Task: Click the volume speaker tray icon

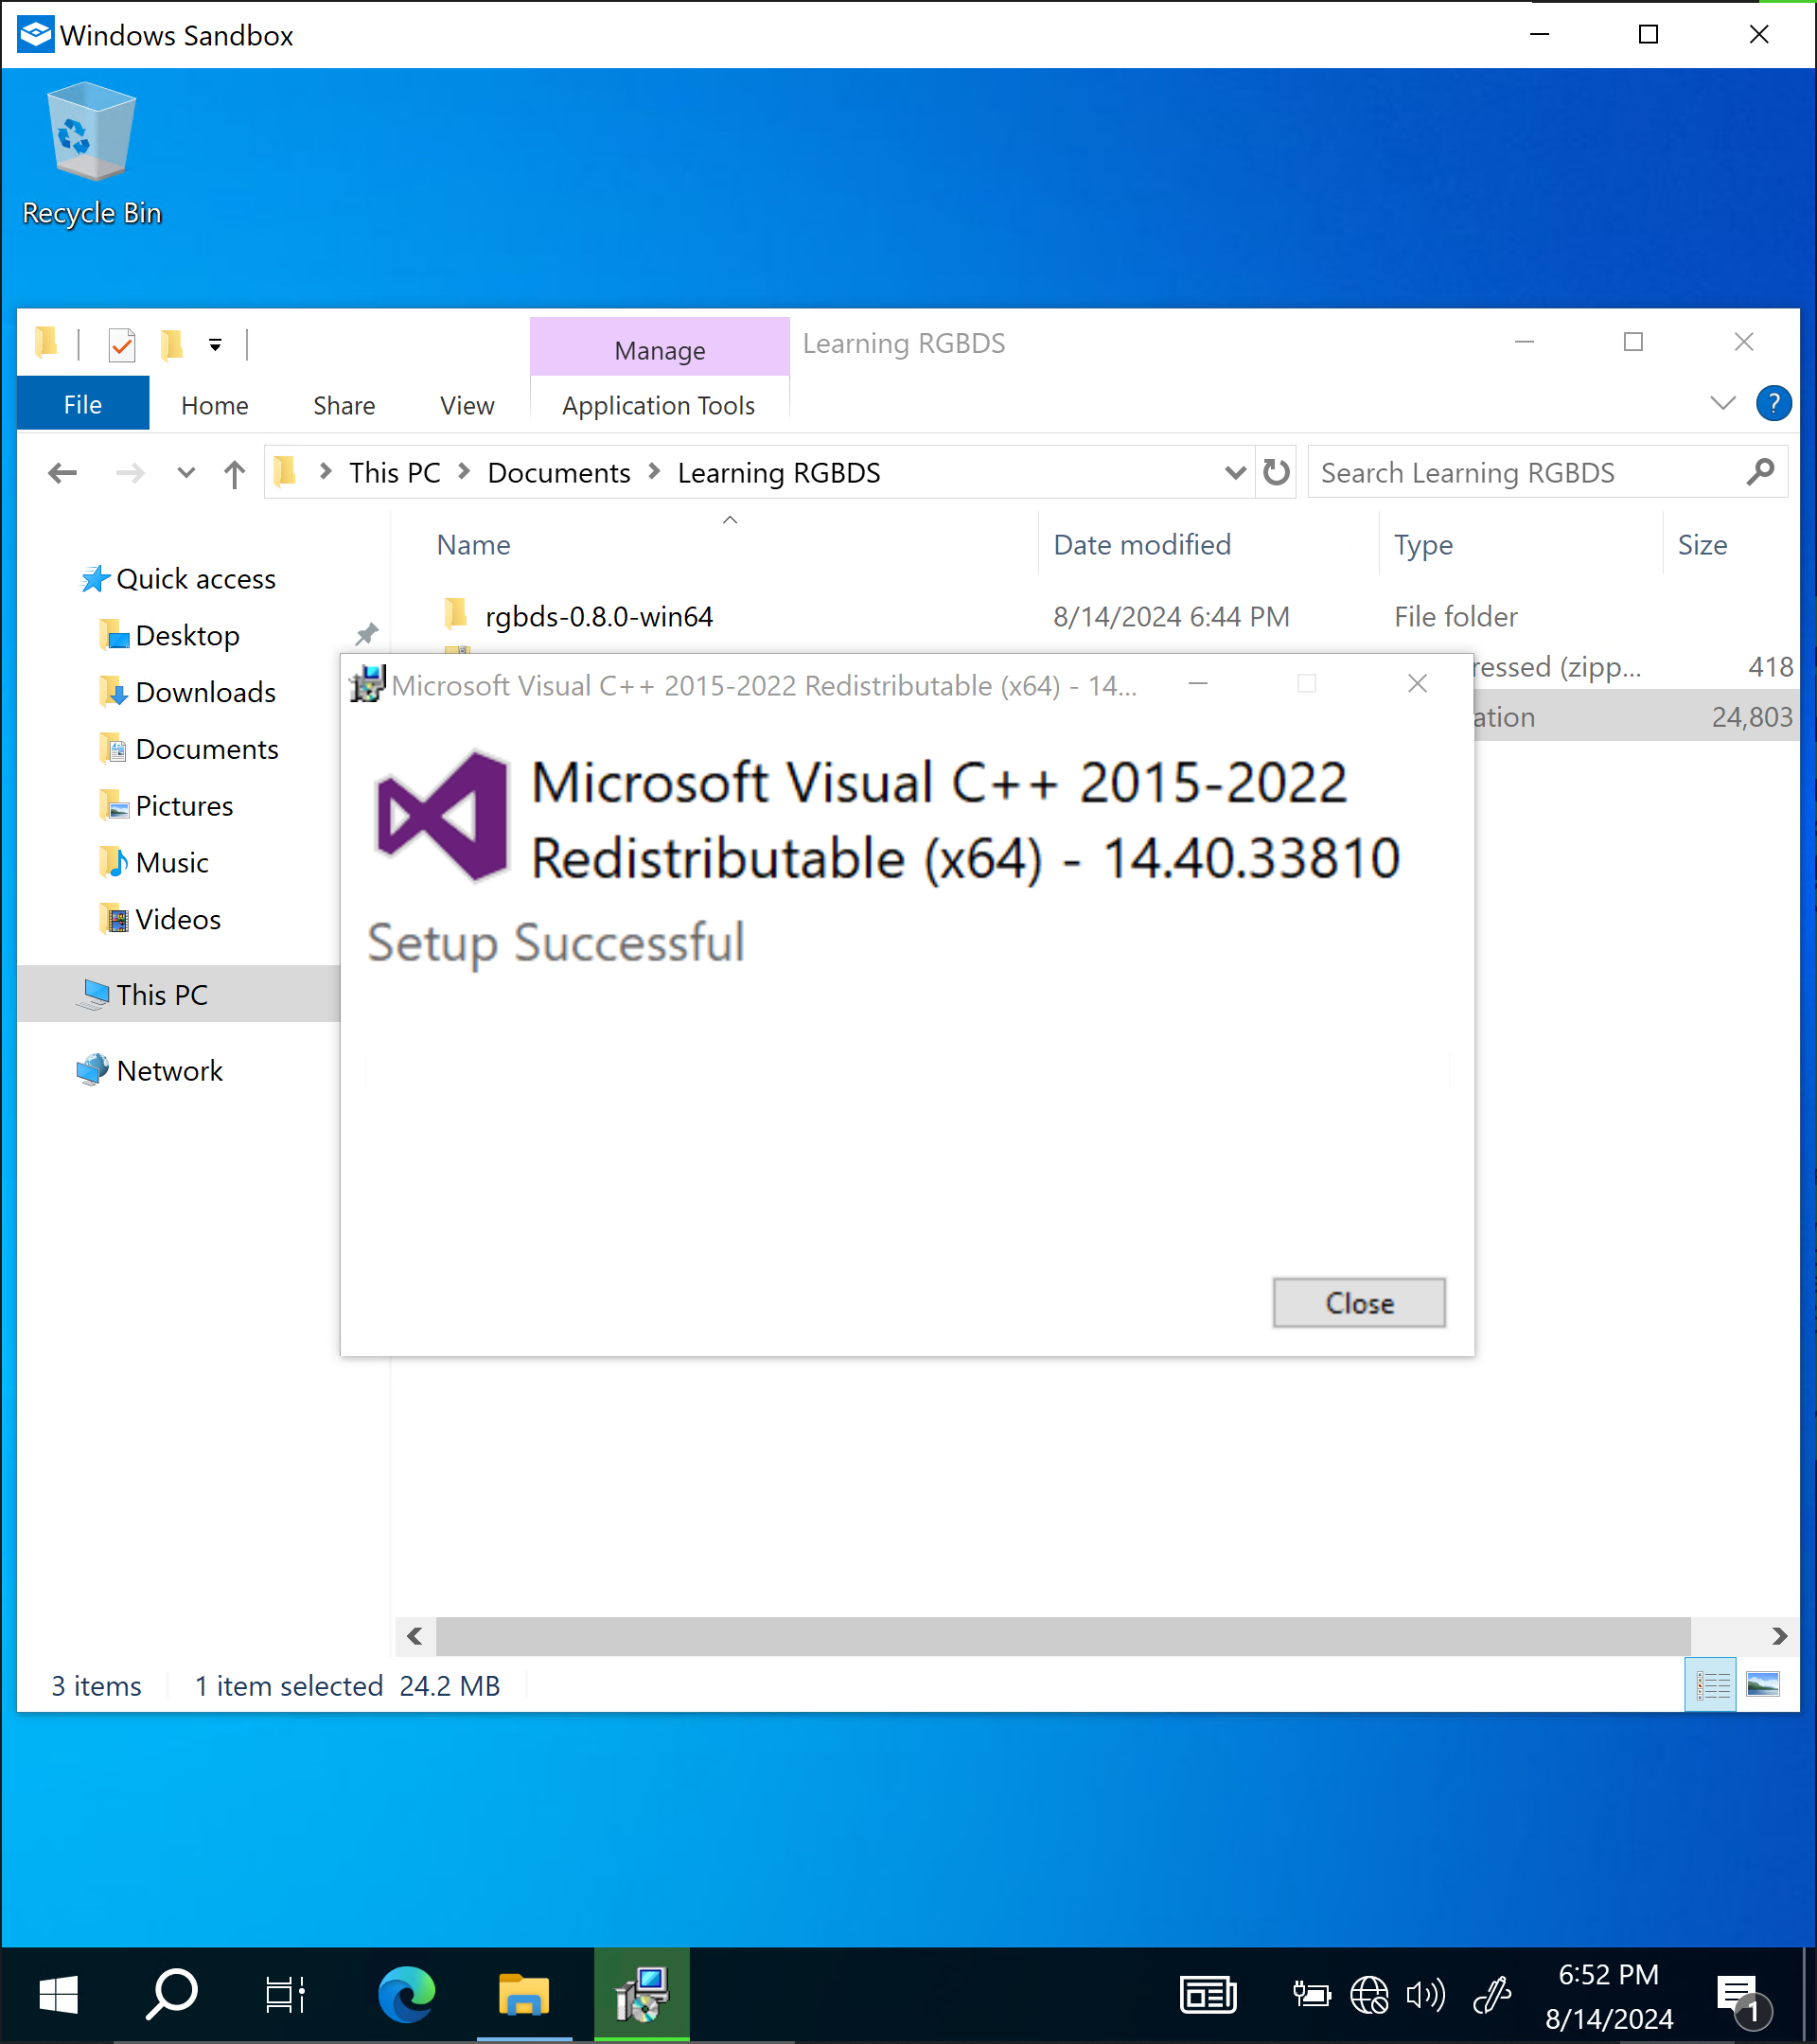Action: click(x=1425, y=1996)
